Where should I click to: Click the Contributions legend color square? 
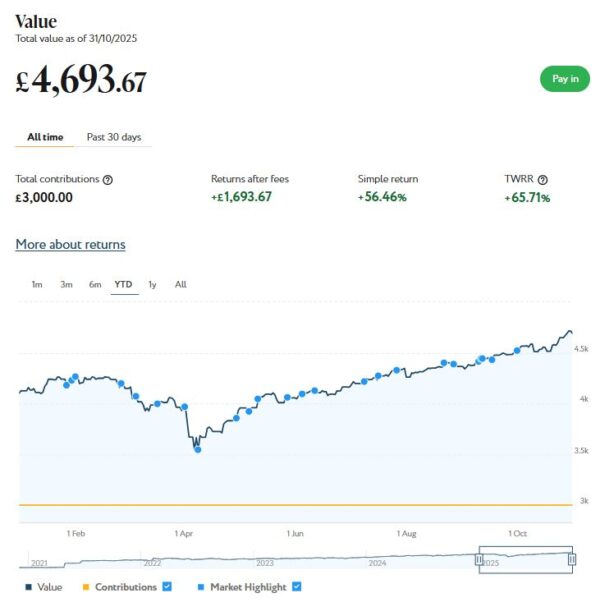point(85,587)
